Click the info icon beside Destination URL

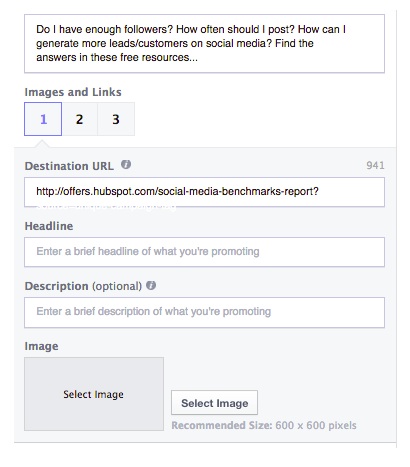126,165
